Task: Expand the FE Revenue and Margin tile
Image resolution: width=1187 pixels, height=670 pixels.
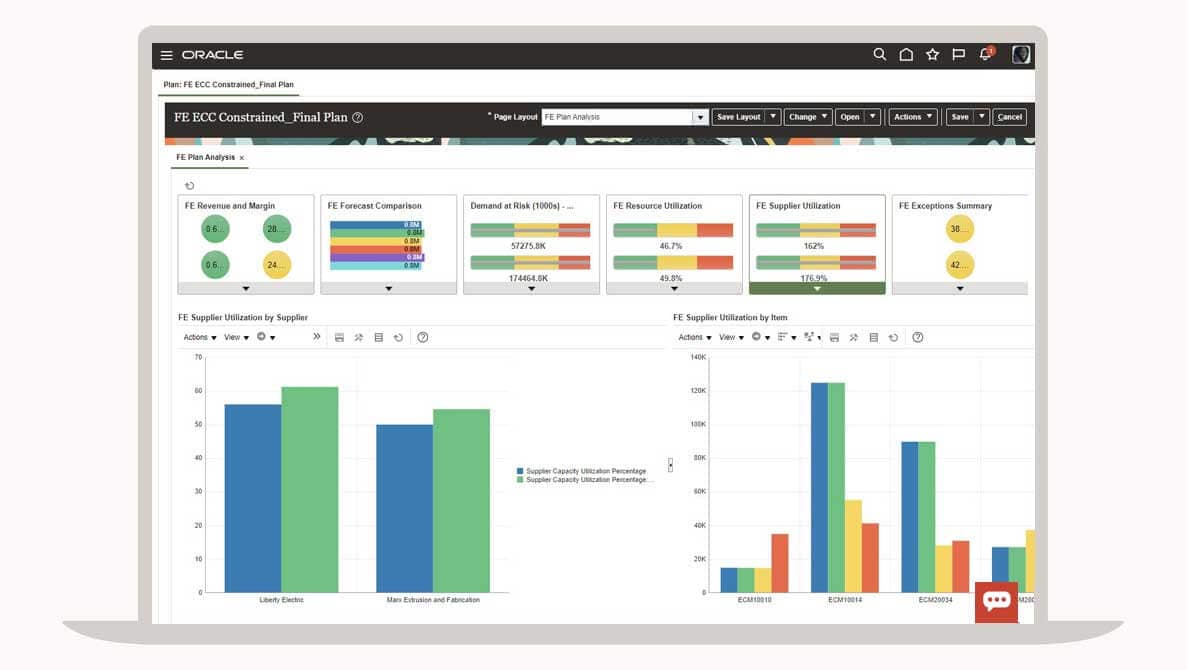Action: 246,288
